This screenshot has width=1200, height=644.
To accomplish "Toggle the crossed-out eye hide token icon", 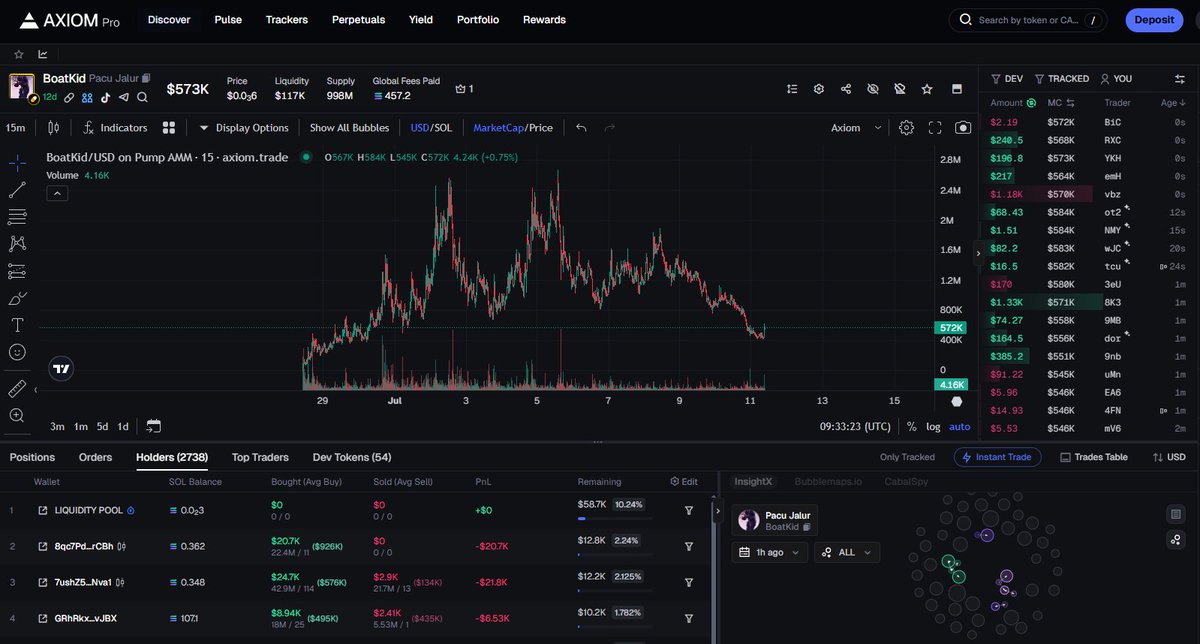I will (x=873, y=88).
